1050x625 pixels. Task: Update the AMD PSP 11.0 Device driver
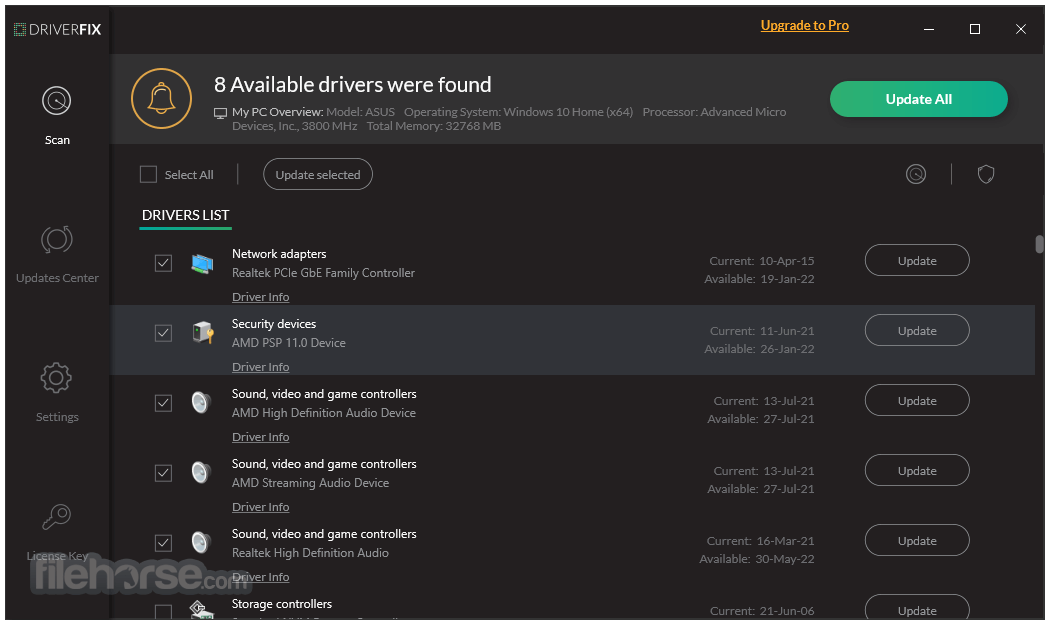[917, 330]
